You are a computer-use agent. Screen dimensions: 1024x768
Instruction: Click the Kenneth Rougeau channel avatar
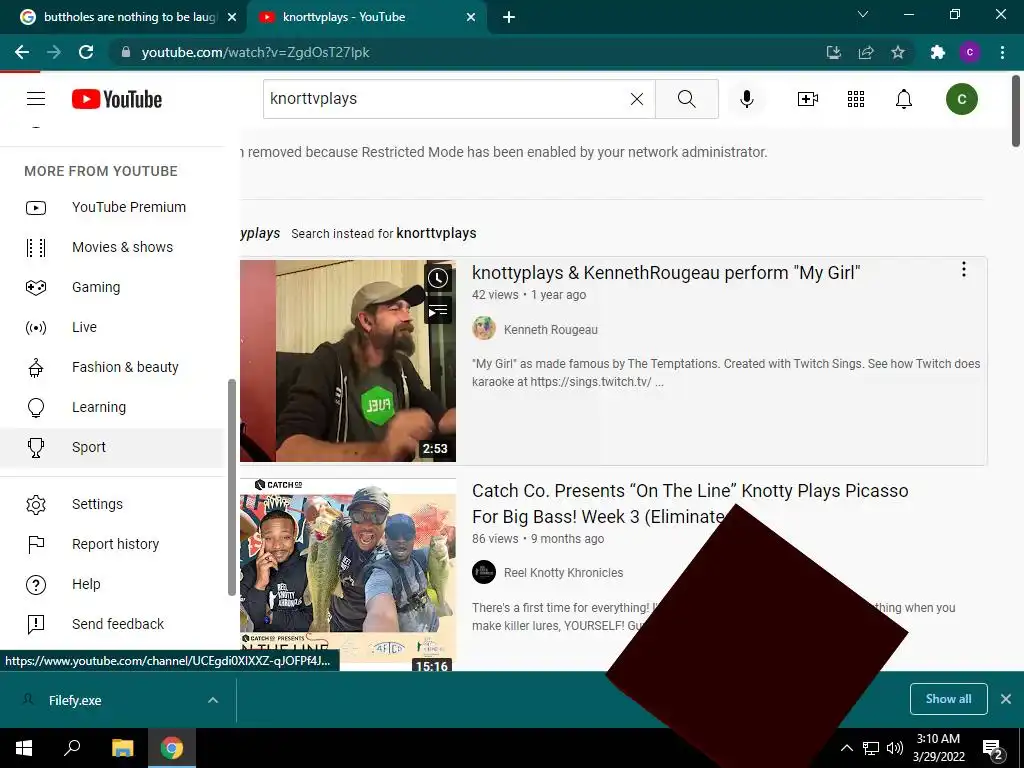coord(484,328)
